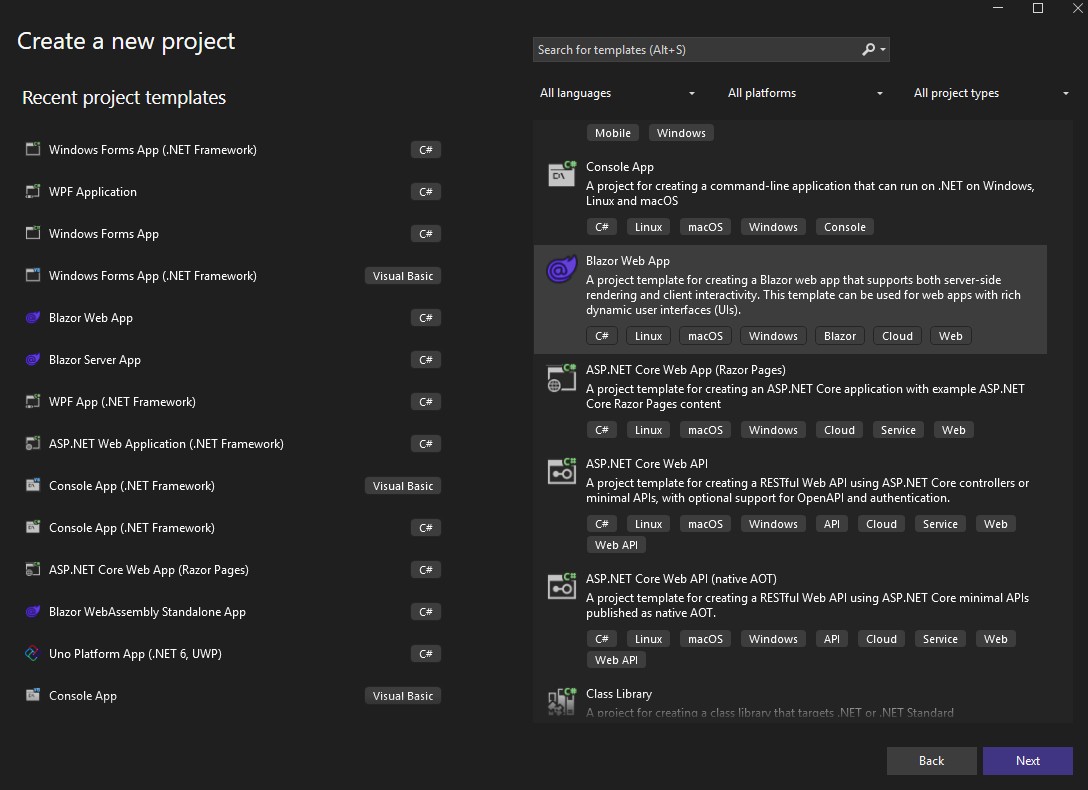Click the ASP.NET Core Web API icon
This screenshot has height=790, width=1088.
(561, 472)
